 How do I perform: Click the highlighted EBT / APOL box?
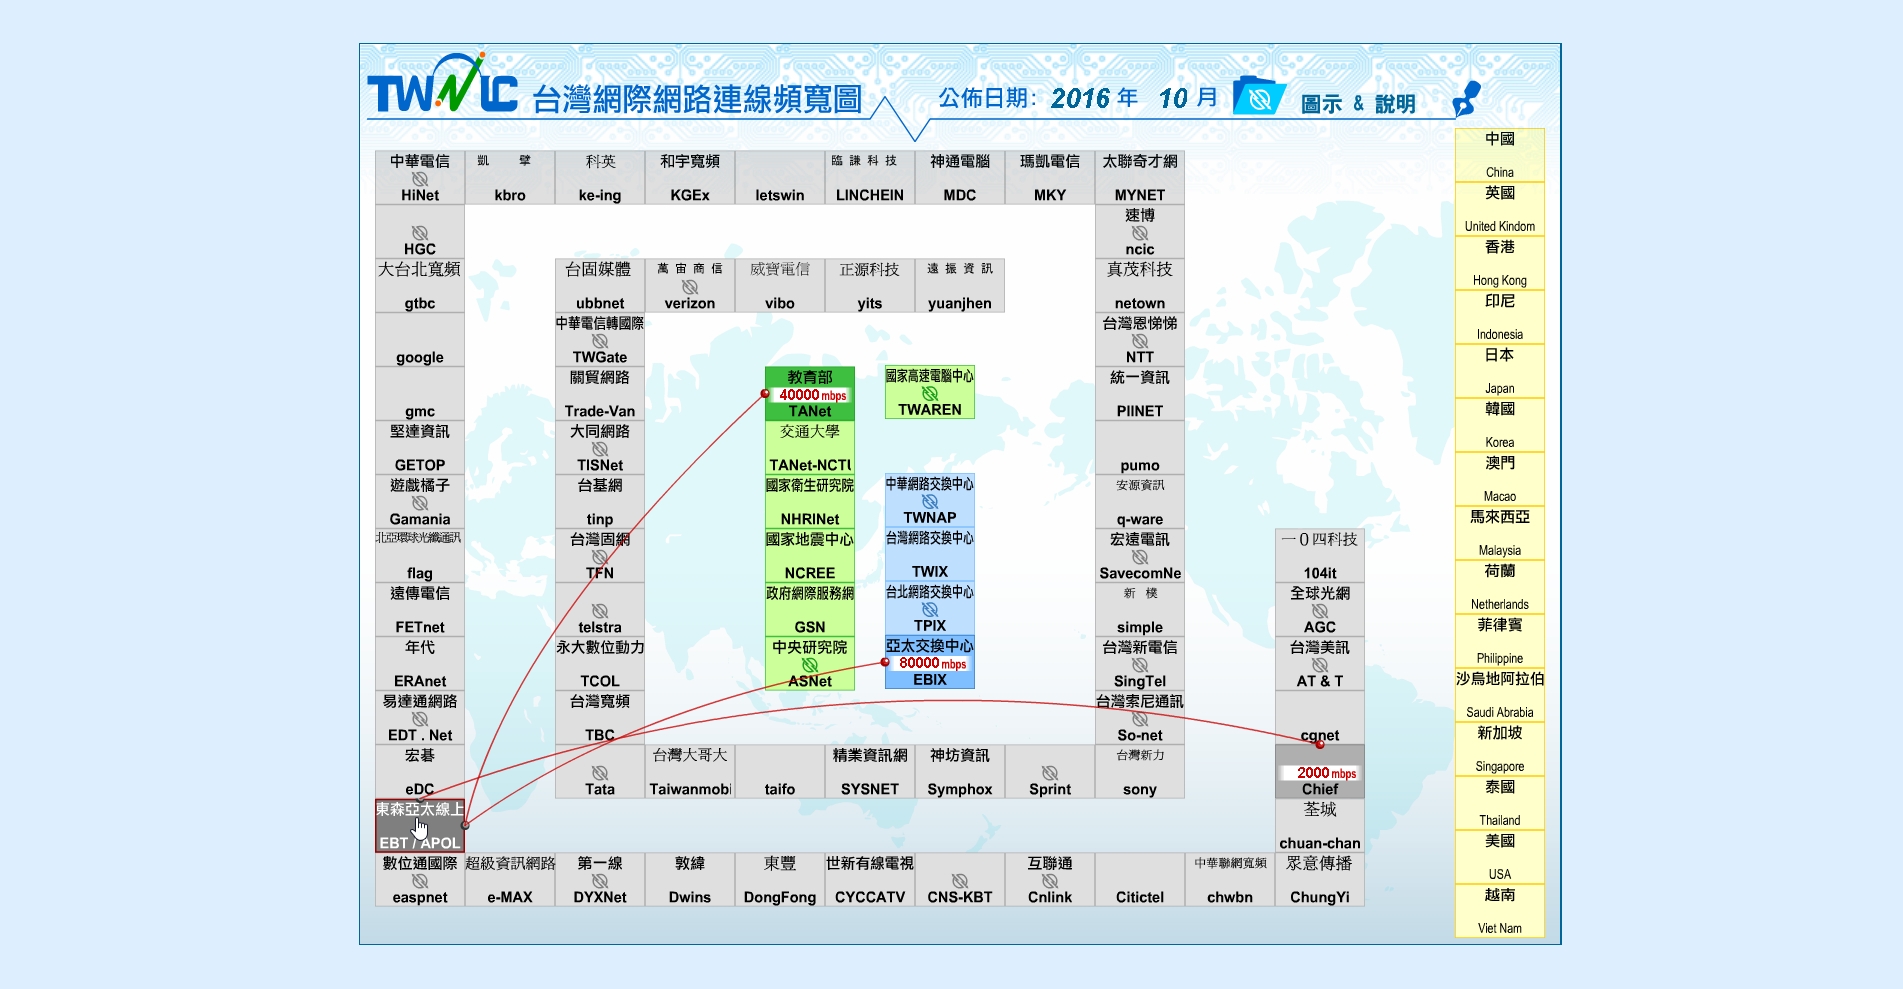pyautogui.click(x=420, y=826)
